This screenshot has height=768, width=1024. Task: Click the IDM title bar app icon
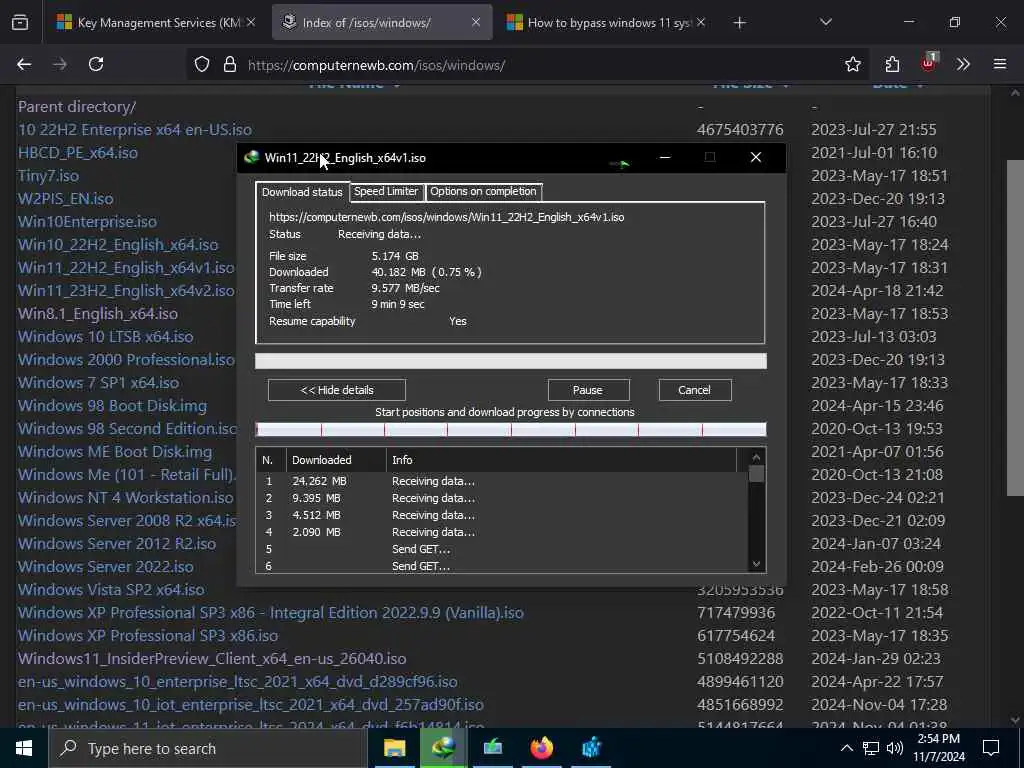tap(251, 157)
